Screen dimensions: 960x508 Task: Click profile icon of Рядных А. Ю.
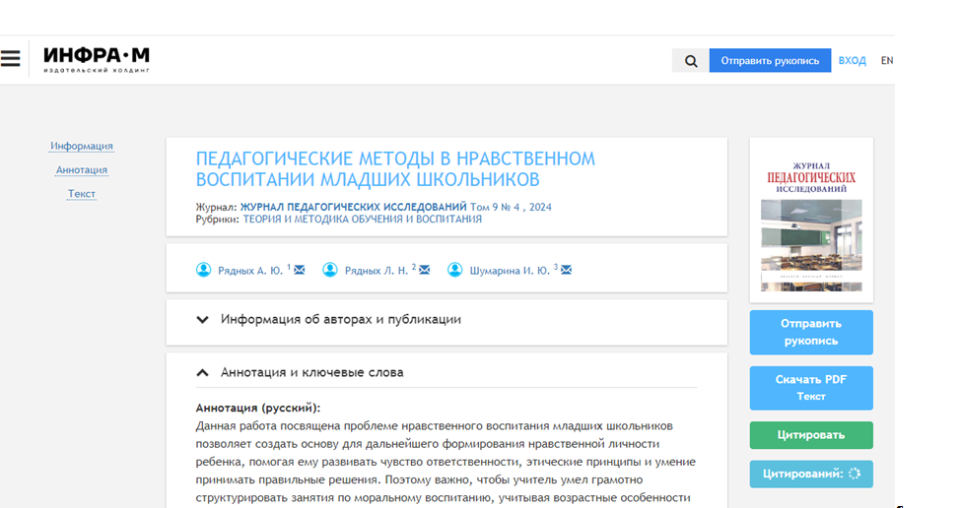pyautogui.click(x=204, y=270)
